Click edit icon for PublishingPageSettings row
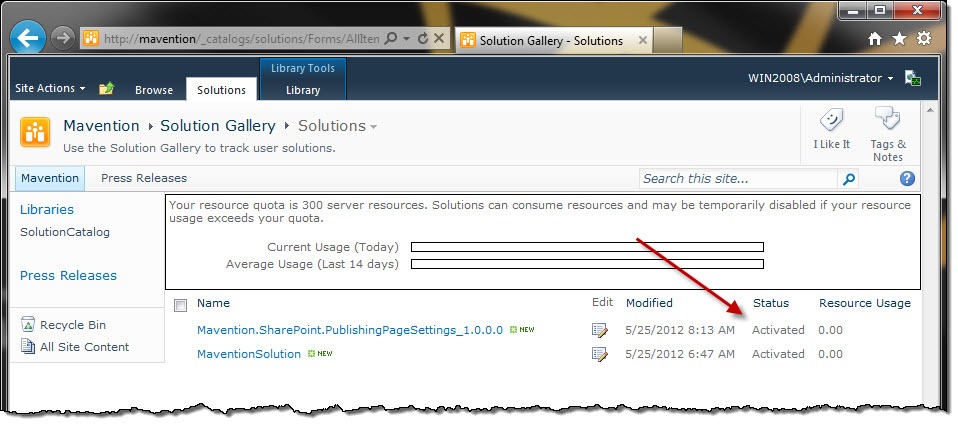958x424 pixels. tap(600, 331)
